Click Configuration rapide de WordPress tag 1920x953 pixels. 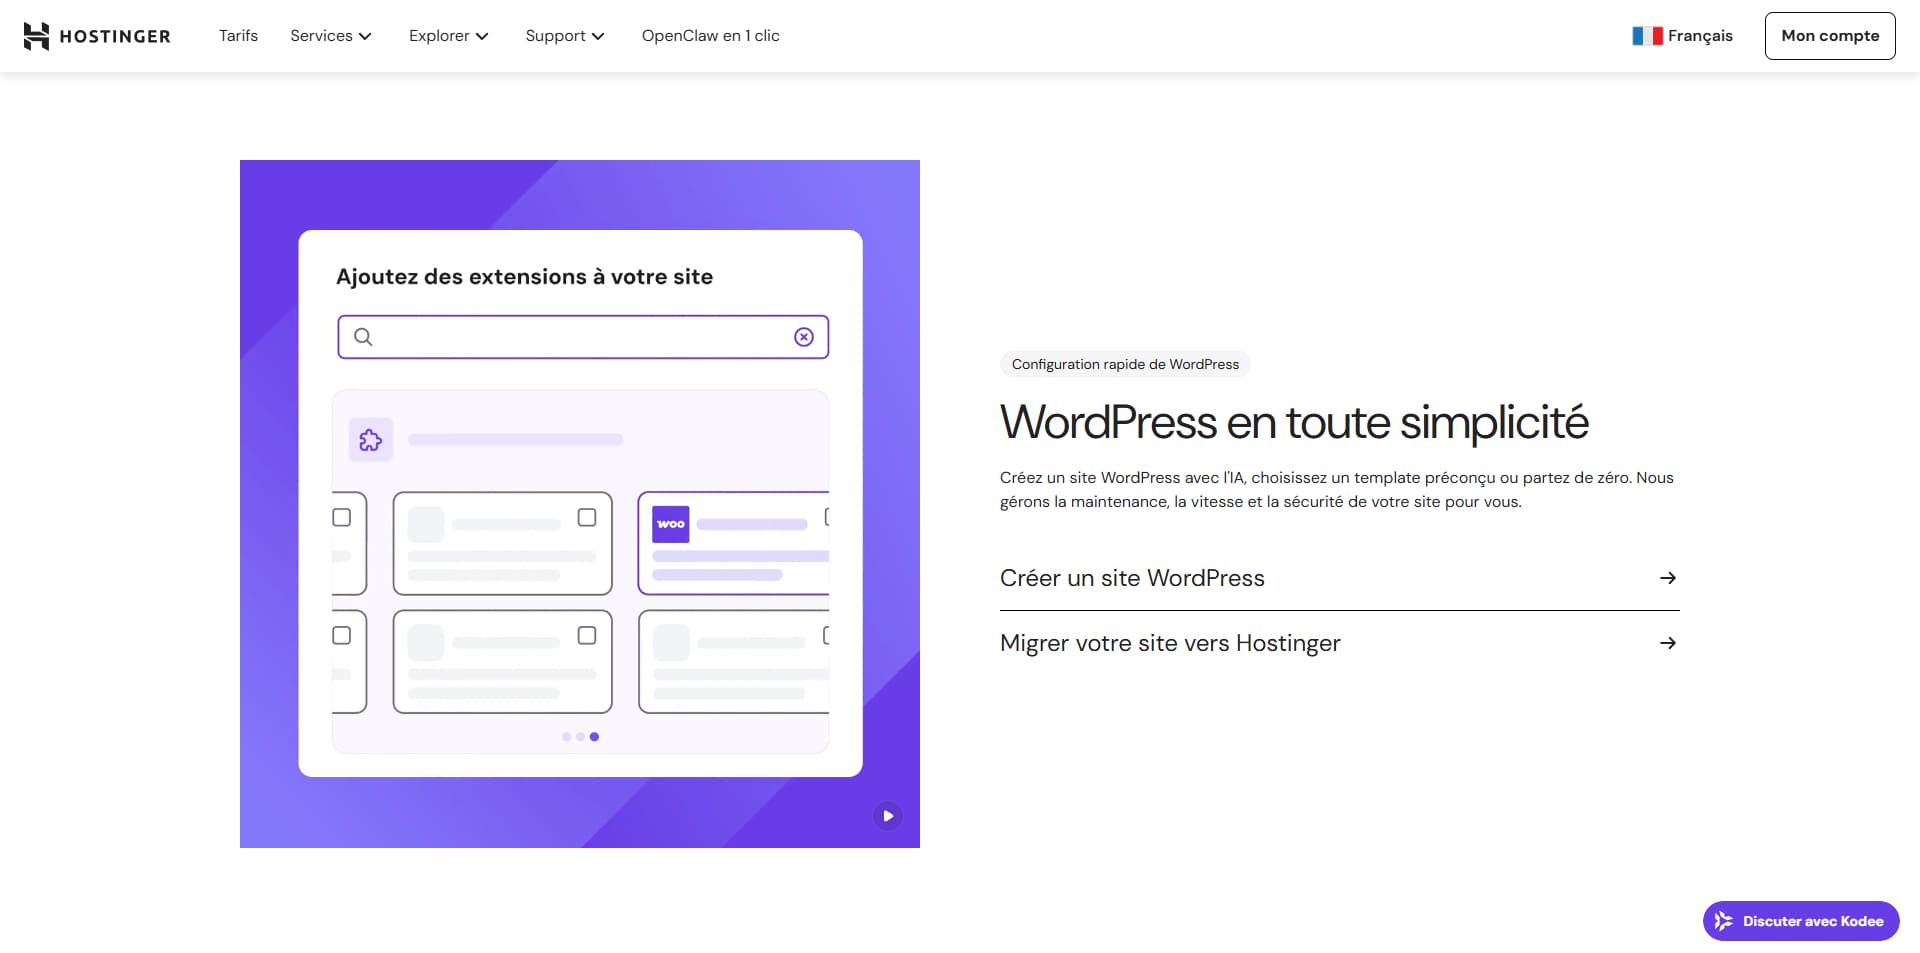[x=1125, y=364]
